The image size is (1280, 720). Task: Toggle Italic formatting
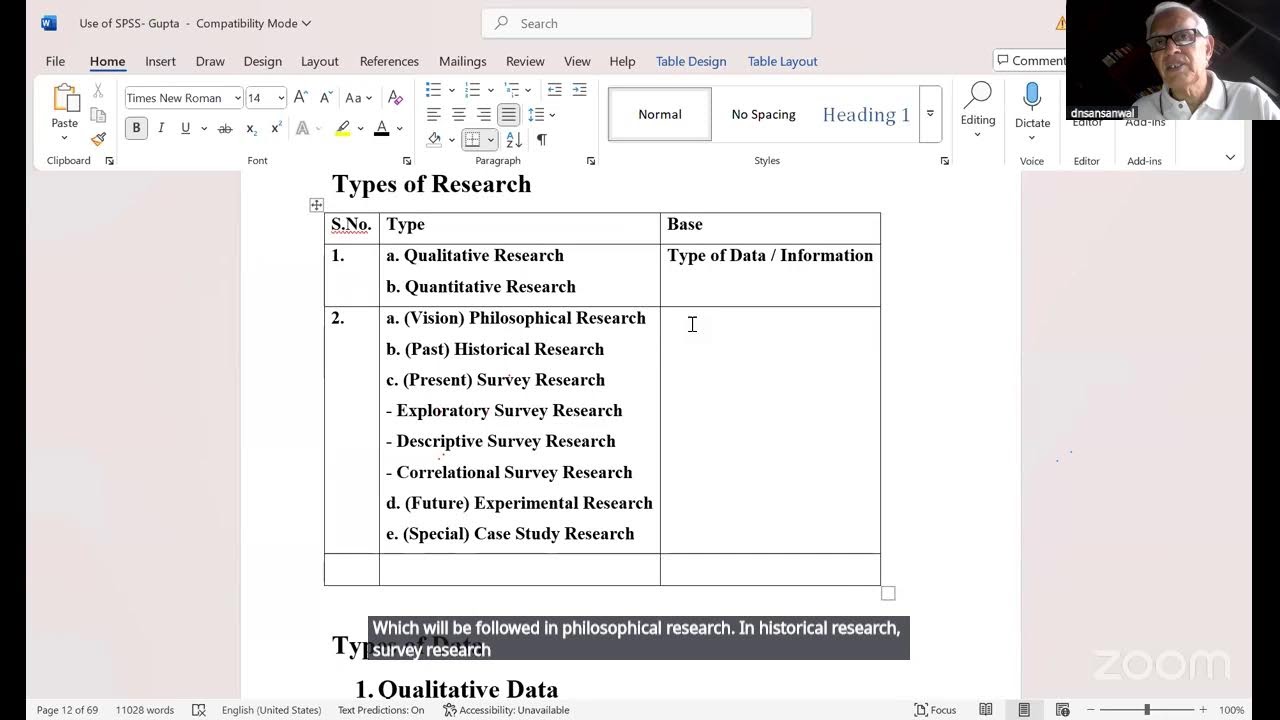(161, 128)
